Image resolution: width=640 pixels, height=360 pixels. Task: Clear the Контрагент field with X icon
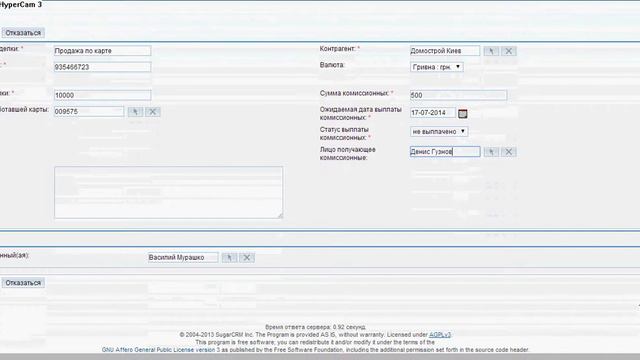[x=509, y=51]
